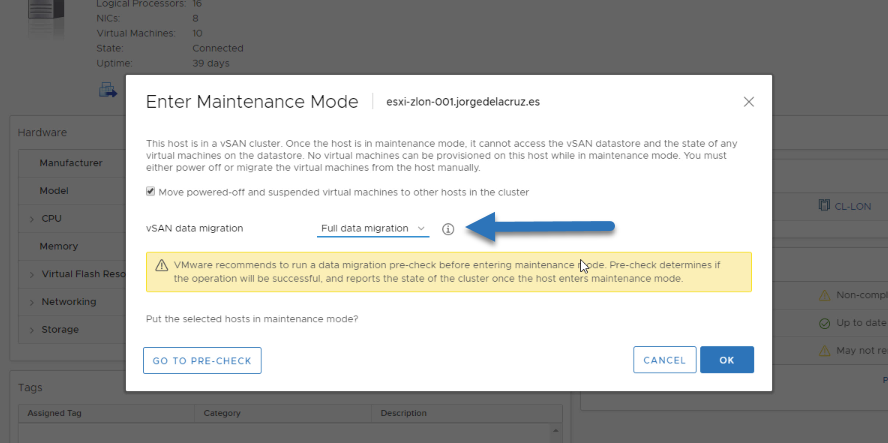The image size is (888, 443).
Task: Click the Up to date green check icon
Action: (x=825, y=323)
